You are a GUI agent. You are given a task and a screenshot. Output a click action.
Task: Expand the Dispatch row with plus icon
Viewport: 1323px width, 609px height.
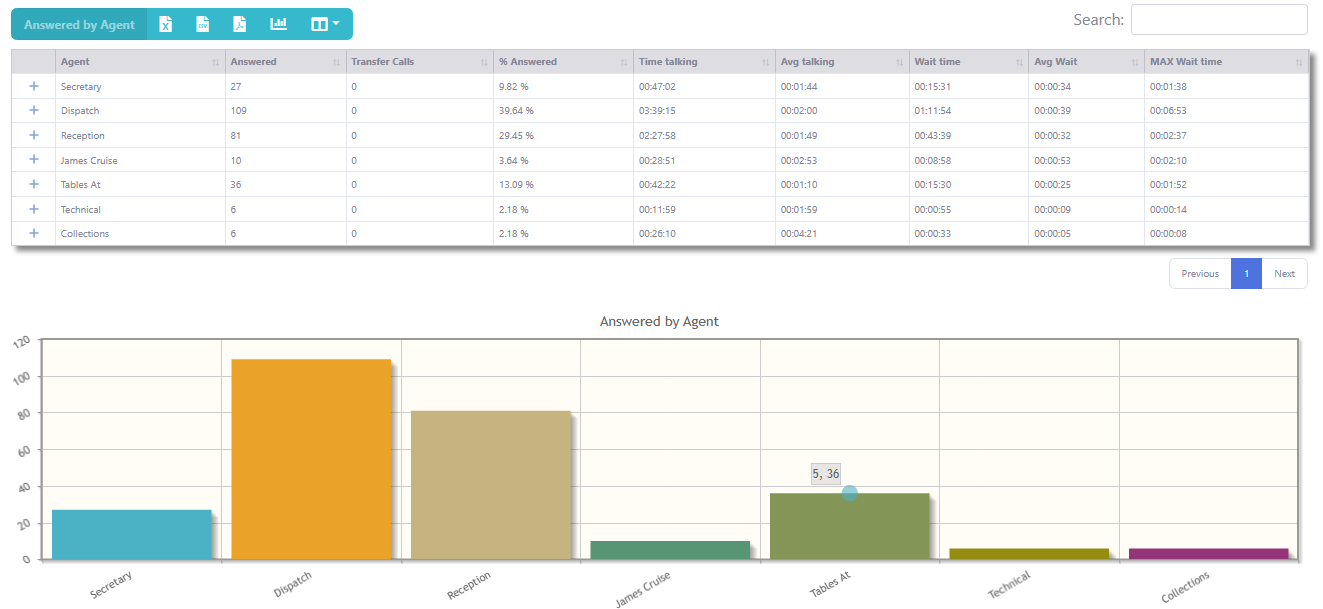[34, 111]
